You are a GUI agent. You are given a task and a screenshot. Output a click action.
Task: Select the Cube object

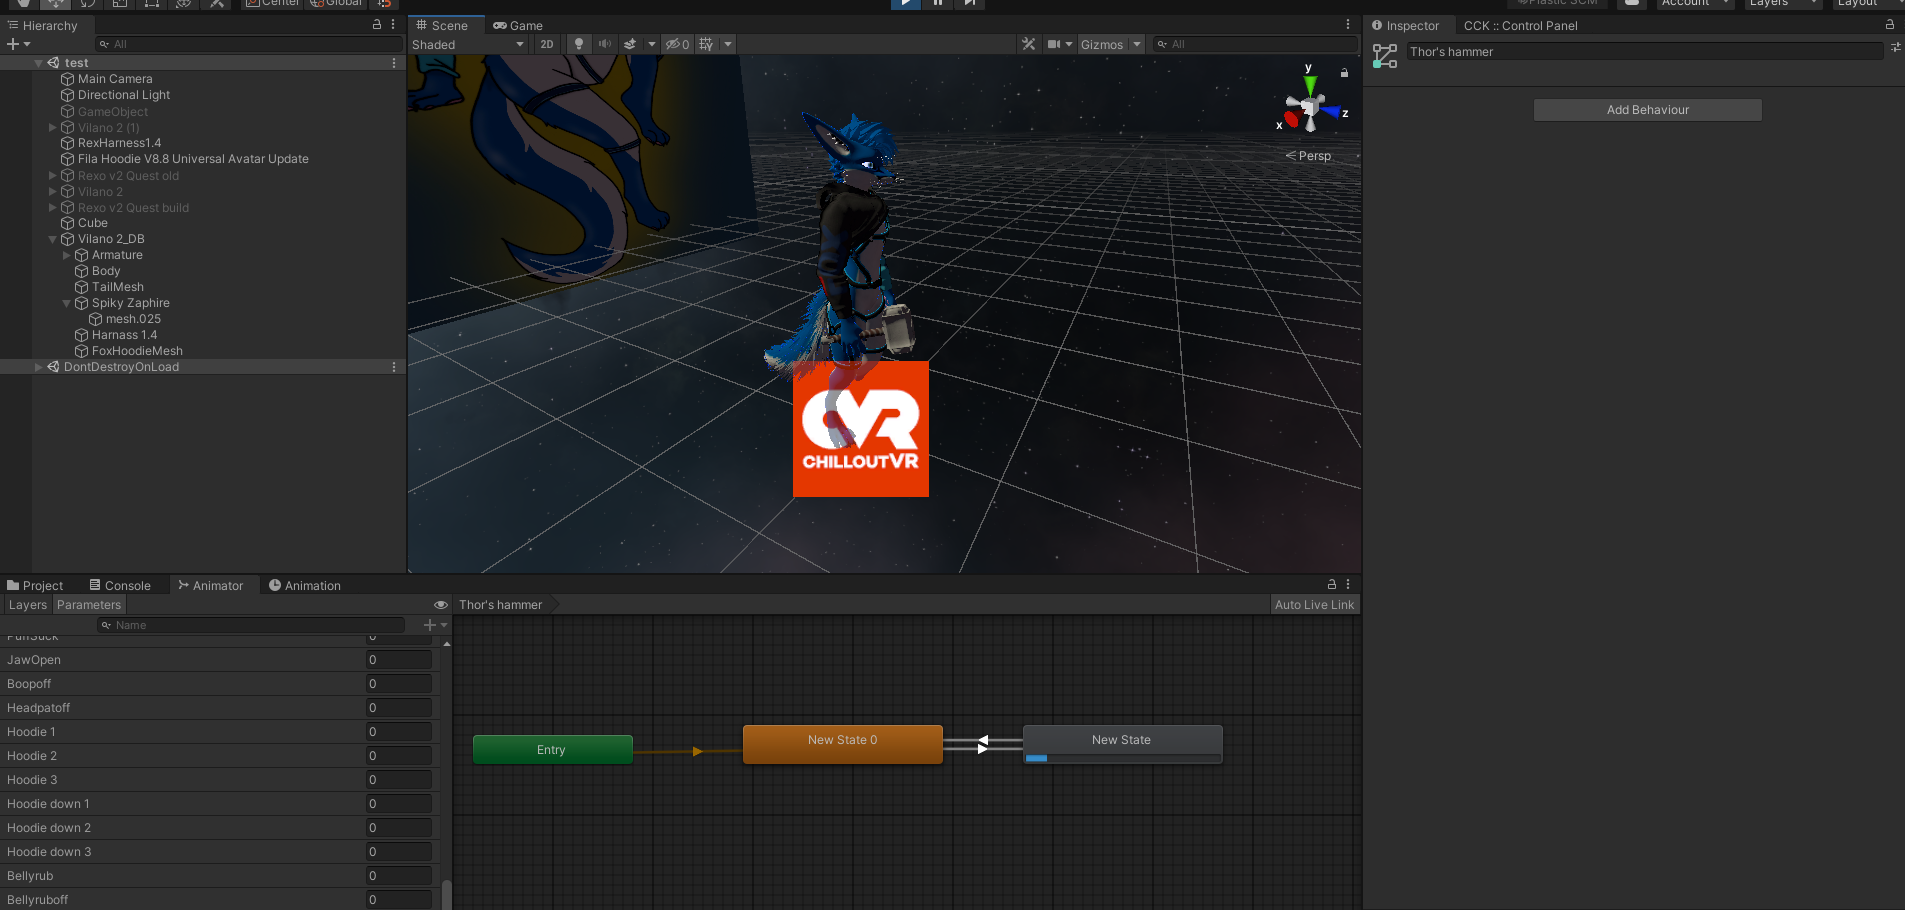[92, 223]
